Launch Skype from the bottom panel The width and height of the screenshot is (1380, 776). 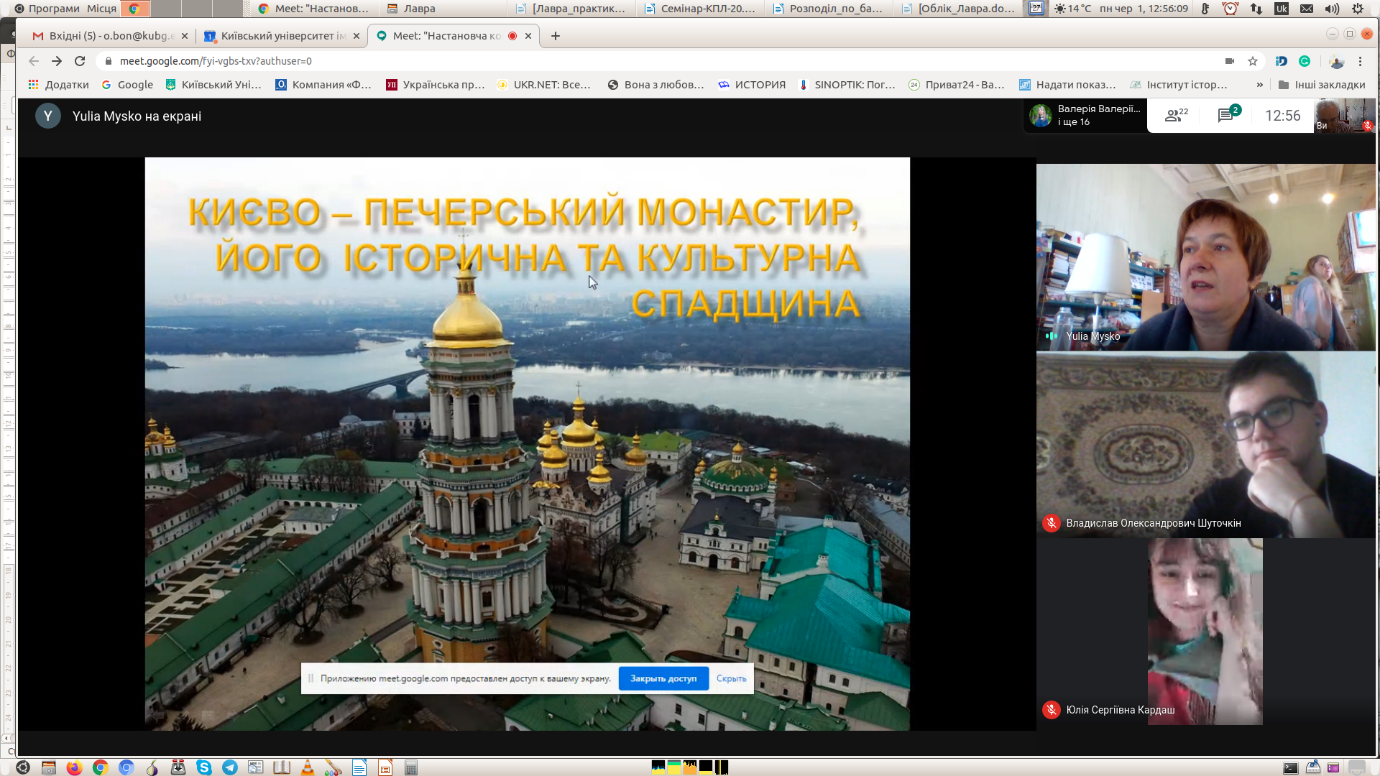[x=204, y=768]
